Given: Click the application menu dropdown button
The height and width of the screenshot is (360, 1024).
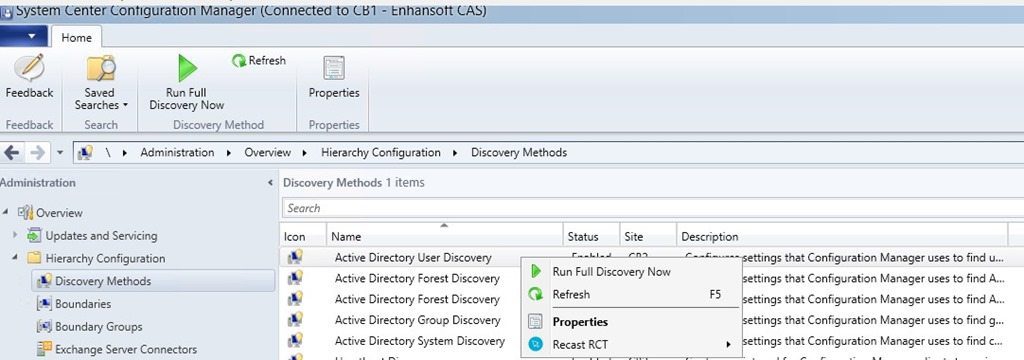Looking at the screenshot, I should tap(24, 36).
